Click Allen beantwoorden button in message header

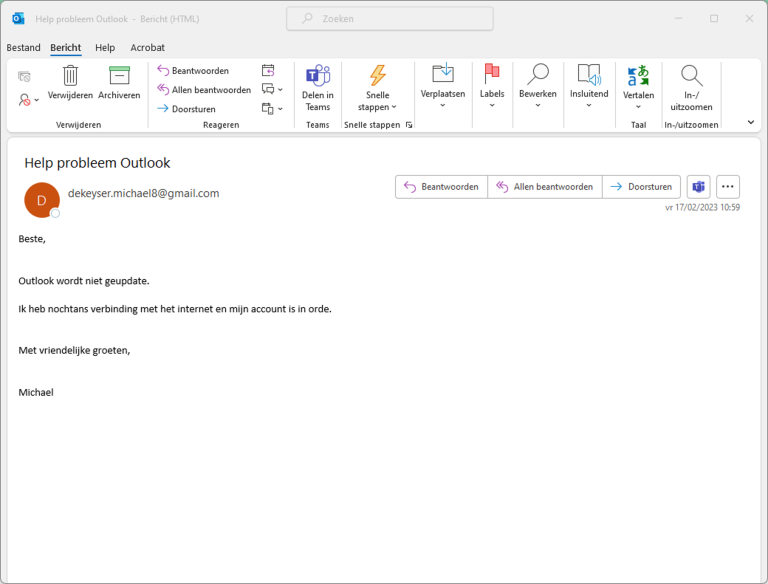tap(545, 187)
